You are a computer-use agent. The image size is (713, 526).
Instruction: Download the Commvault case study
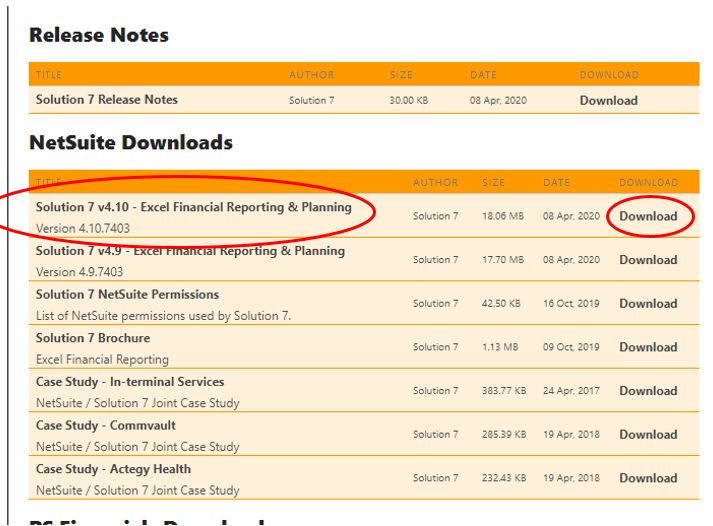tap(648, 434)
